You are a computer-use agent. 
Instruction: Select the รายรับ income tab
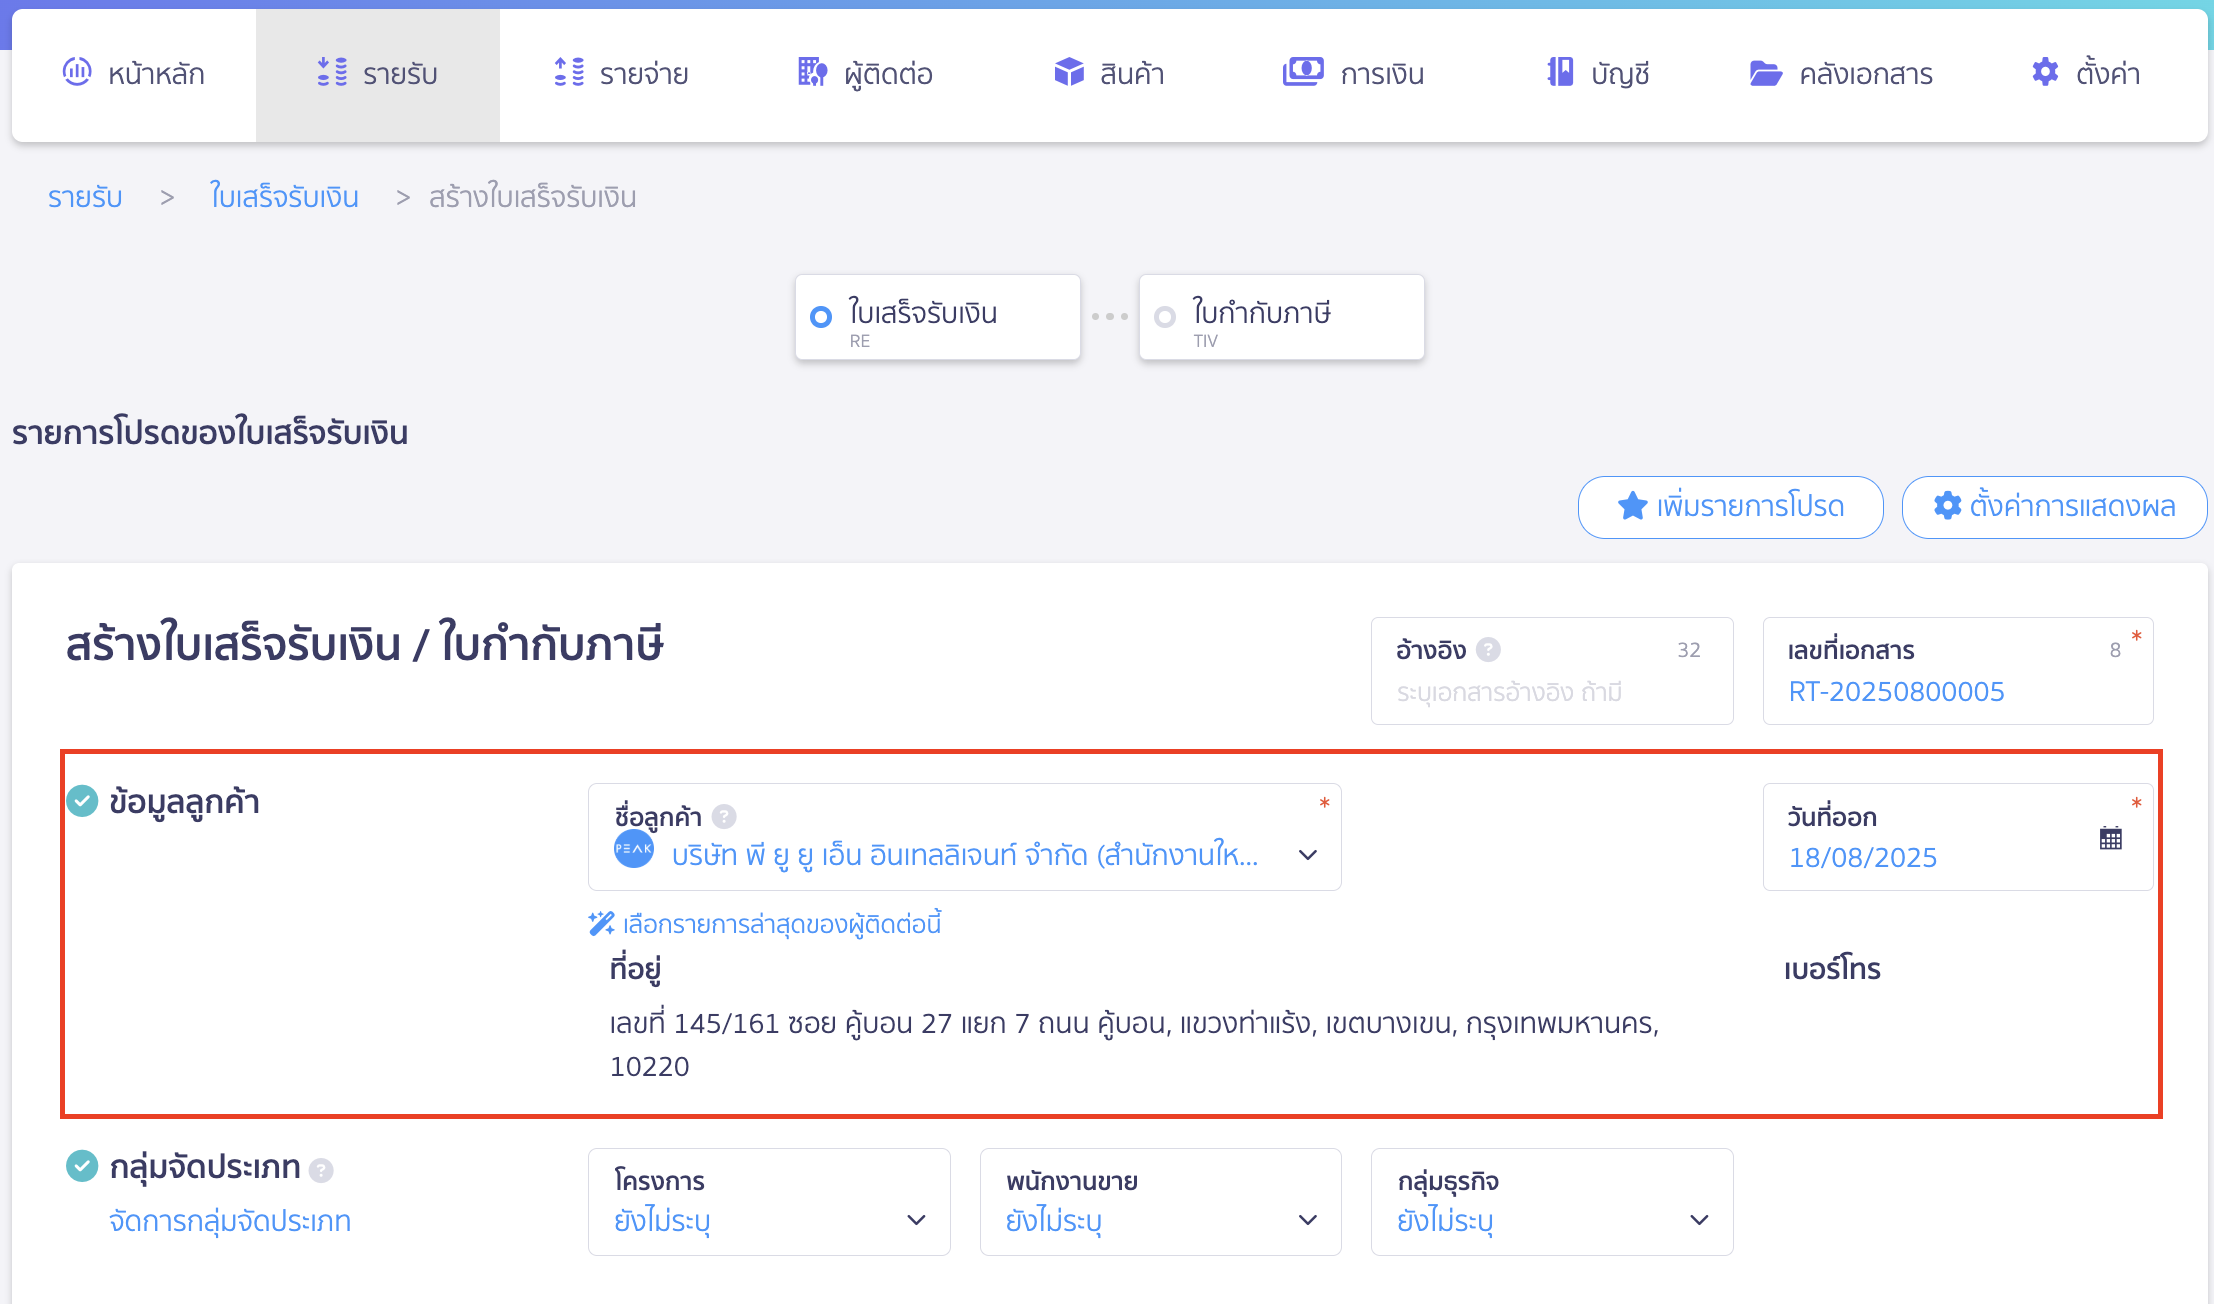(x=378, y=73)
